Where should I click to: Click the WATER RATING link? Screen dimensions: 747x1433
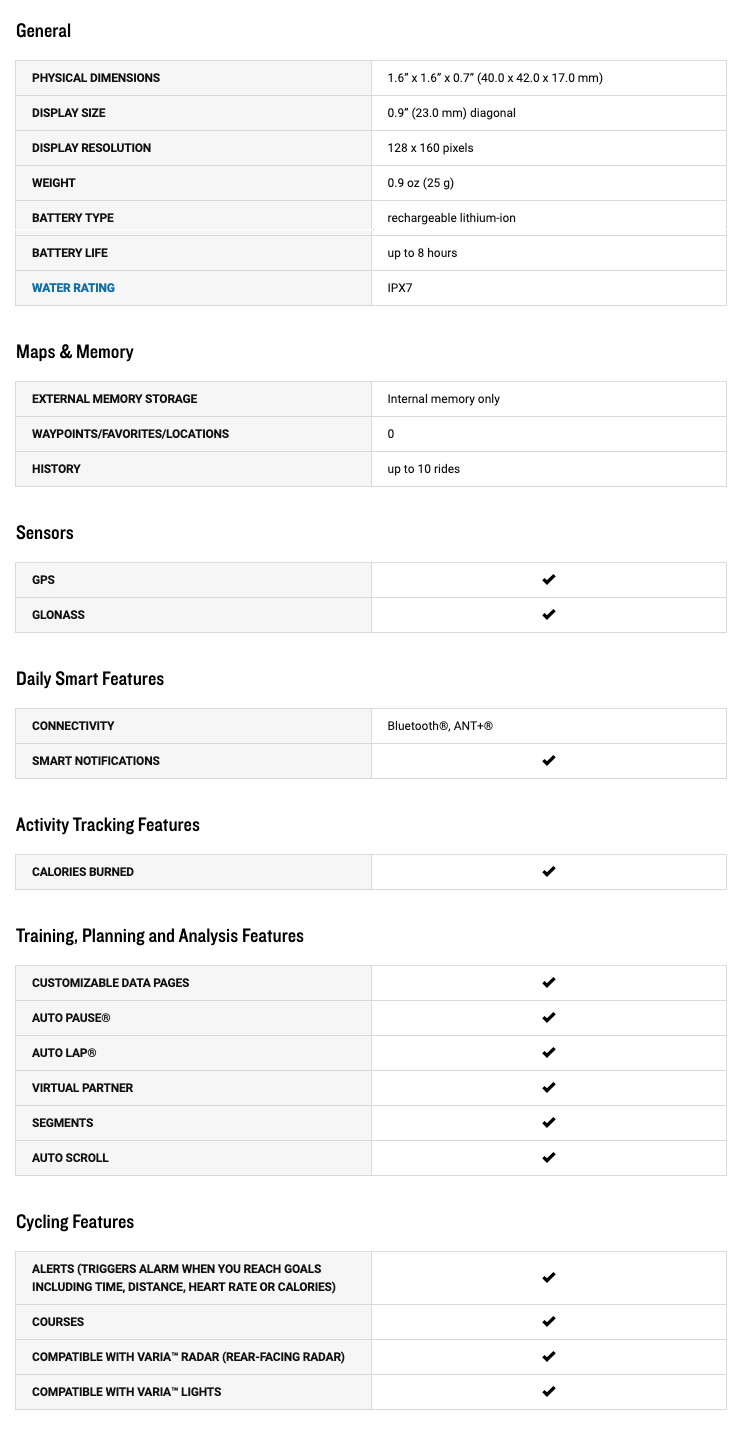[73, 288]
